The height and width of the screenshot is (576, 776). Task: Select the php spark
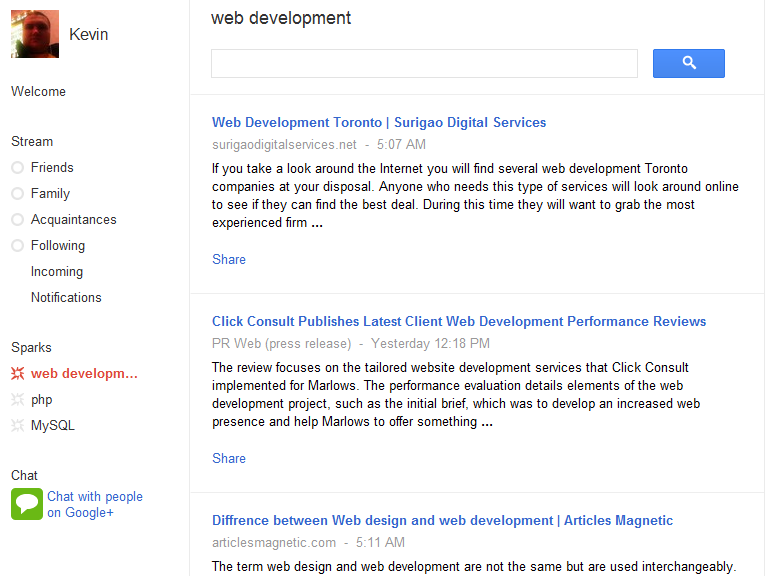[x=42, y=399]
